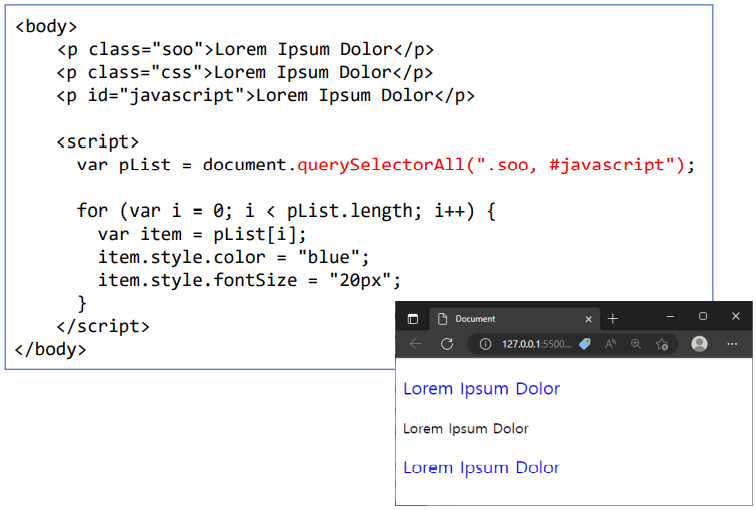Close the Document tab
The height and width of the screenshot is (510, 756).
coord(588,319)
